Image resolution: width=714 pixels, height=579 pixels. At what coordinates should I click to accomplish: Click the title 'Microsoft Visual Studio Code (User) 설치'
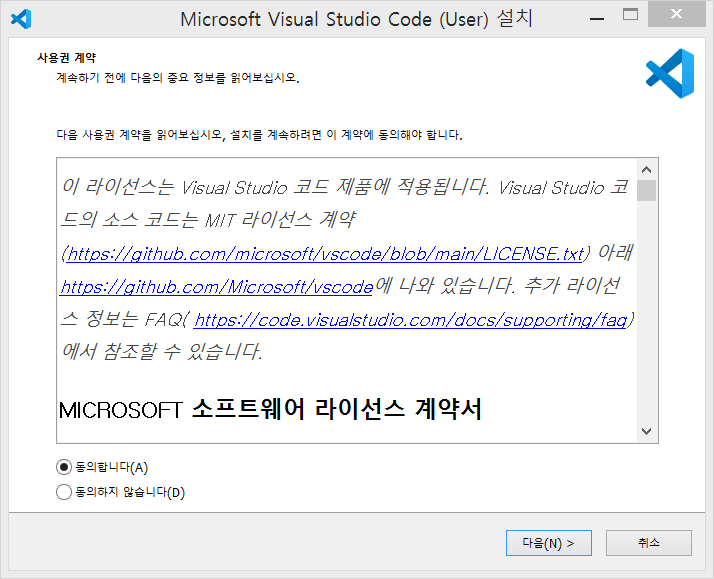pyautogui.click(x=356, y=19)
